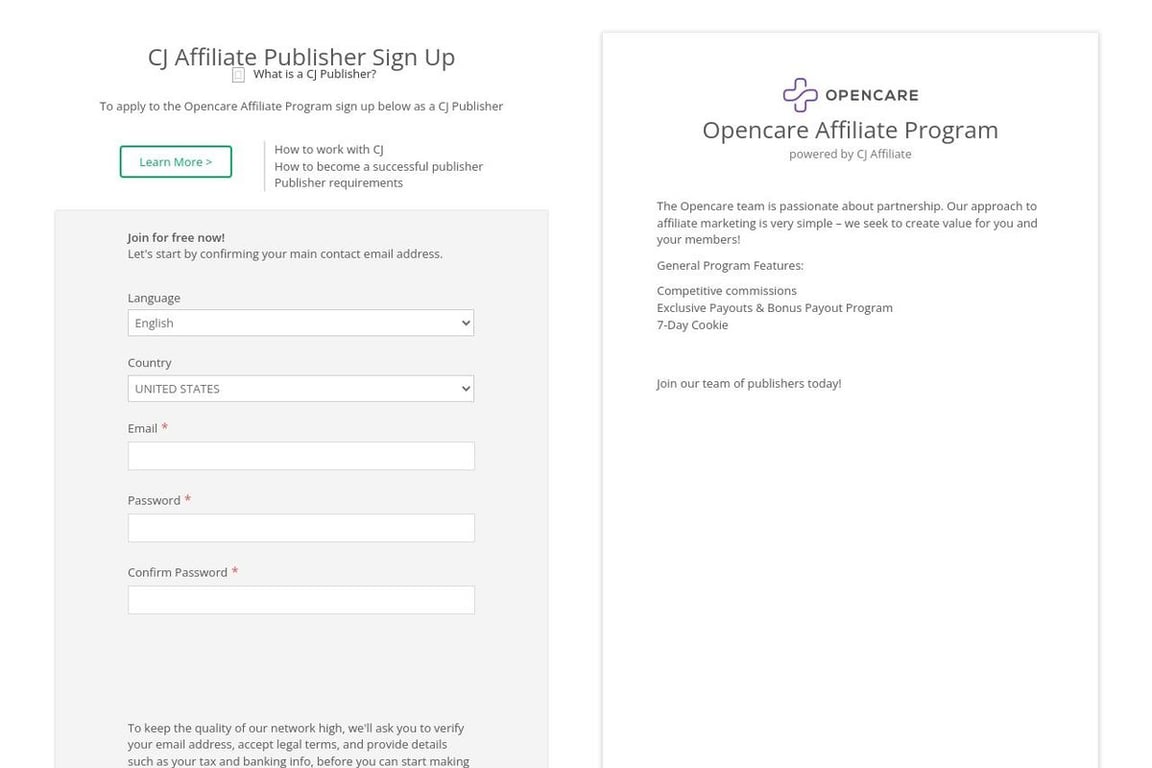Click the 7-Day Cookie line
Image resolution: width=1152 pixels, height=768 pixels.
[x=692, y=325]
